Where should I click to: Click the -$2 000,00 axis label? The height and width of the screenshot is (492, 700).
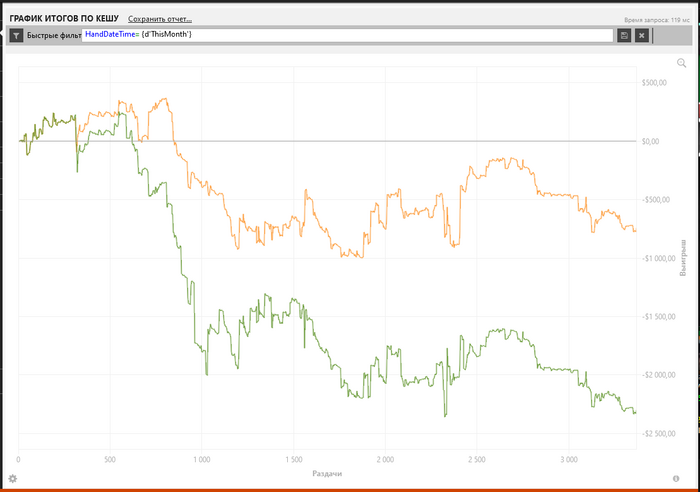[658, 375]
